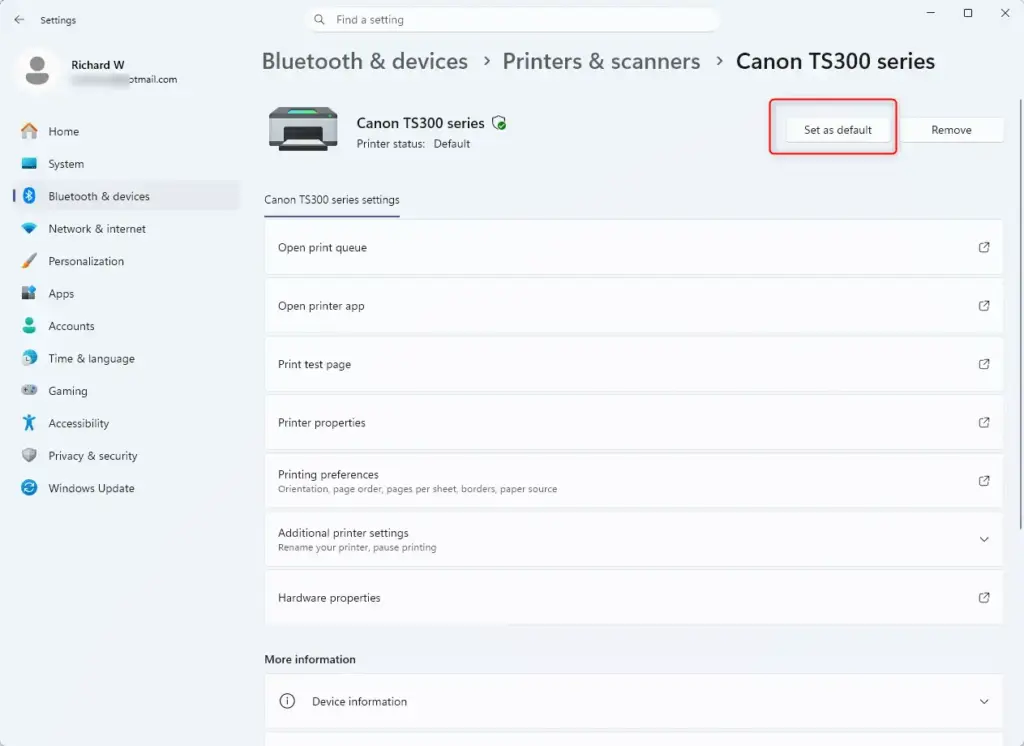1024x746 pixels.
Task: Click external-link icon for Printing preferences
Action: click(984, 481)
